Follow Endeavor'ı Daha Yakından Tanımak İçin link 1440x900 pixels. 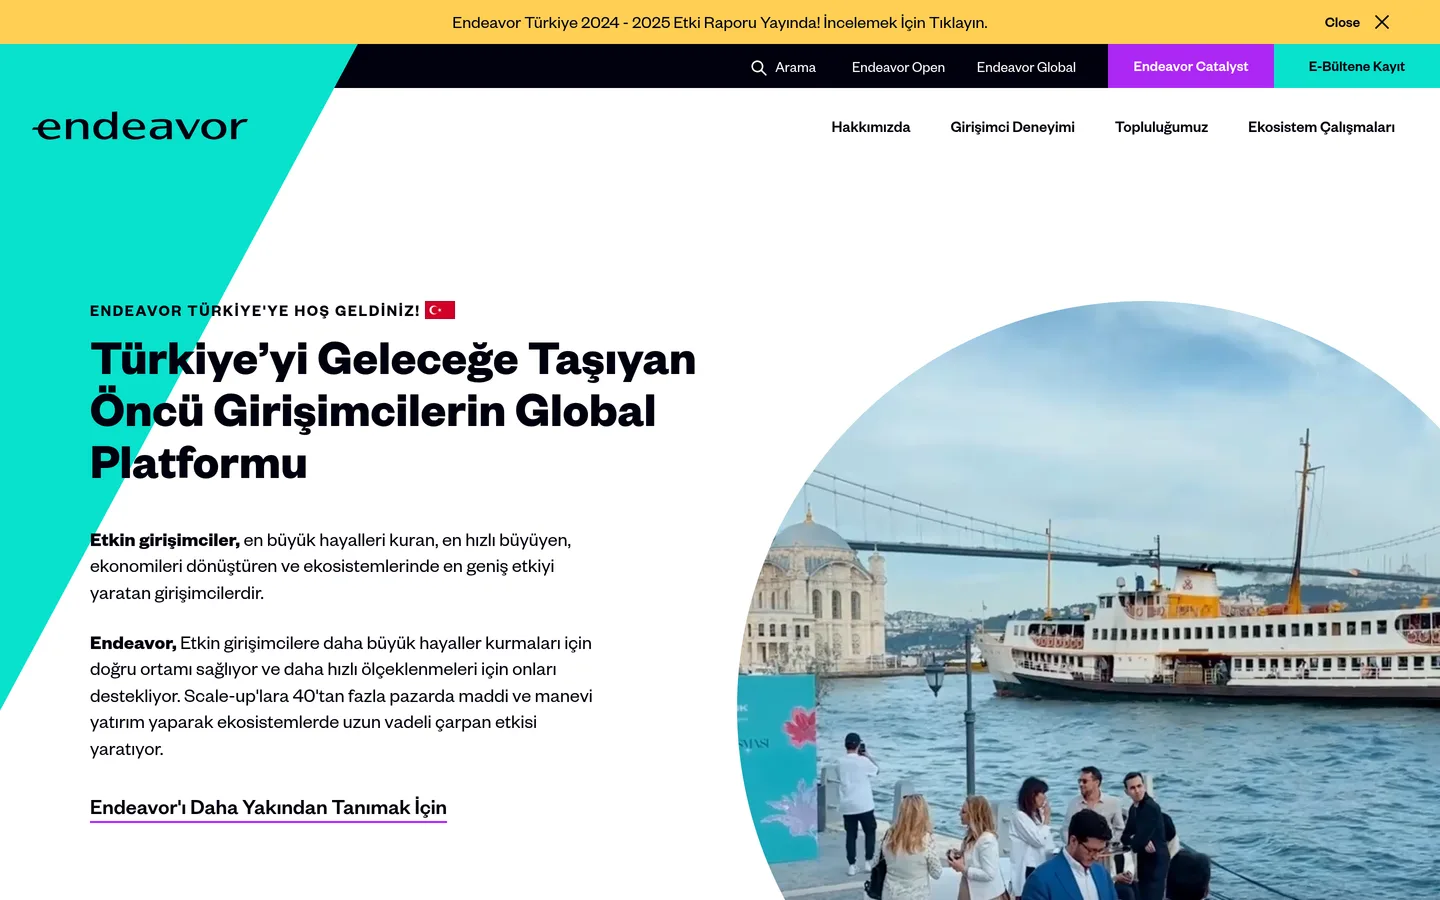pyautogui.click(x=268, y=808)
